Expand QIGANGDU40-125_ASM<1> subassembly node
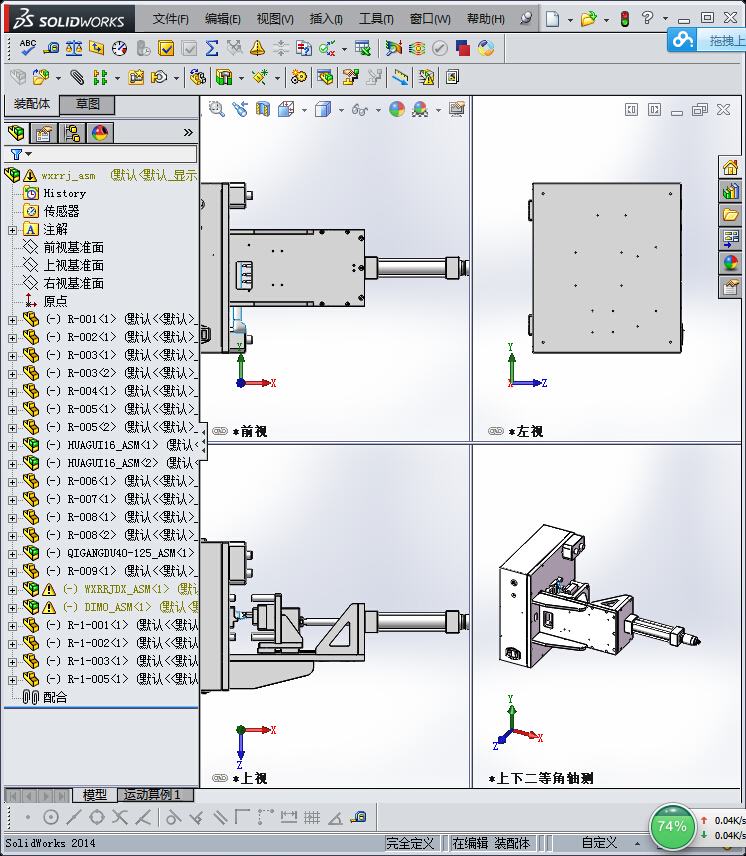The width and height of the screenshot is (746, 856). 13,554
